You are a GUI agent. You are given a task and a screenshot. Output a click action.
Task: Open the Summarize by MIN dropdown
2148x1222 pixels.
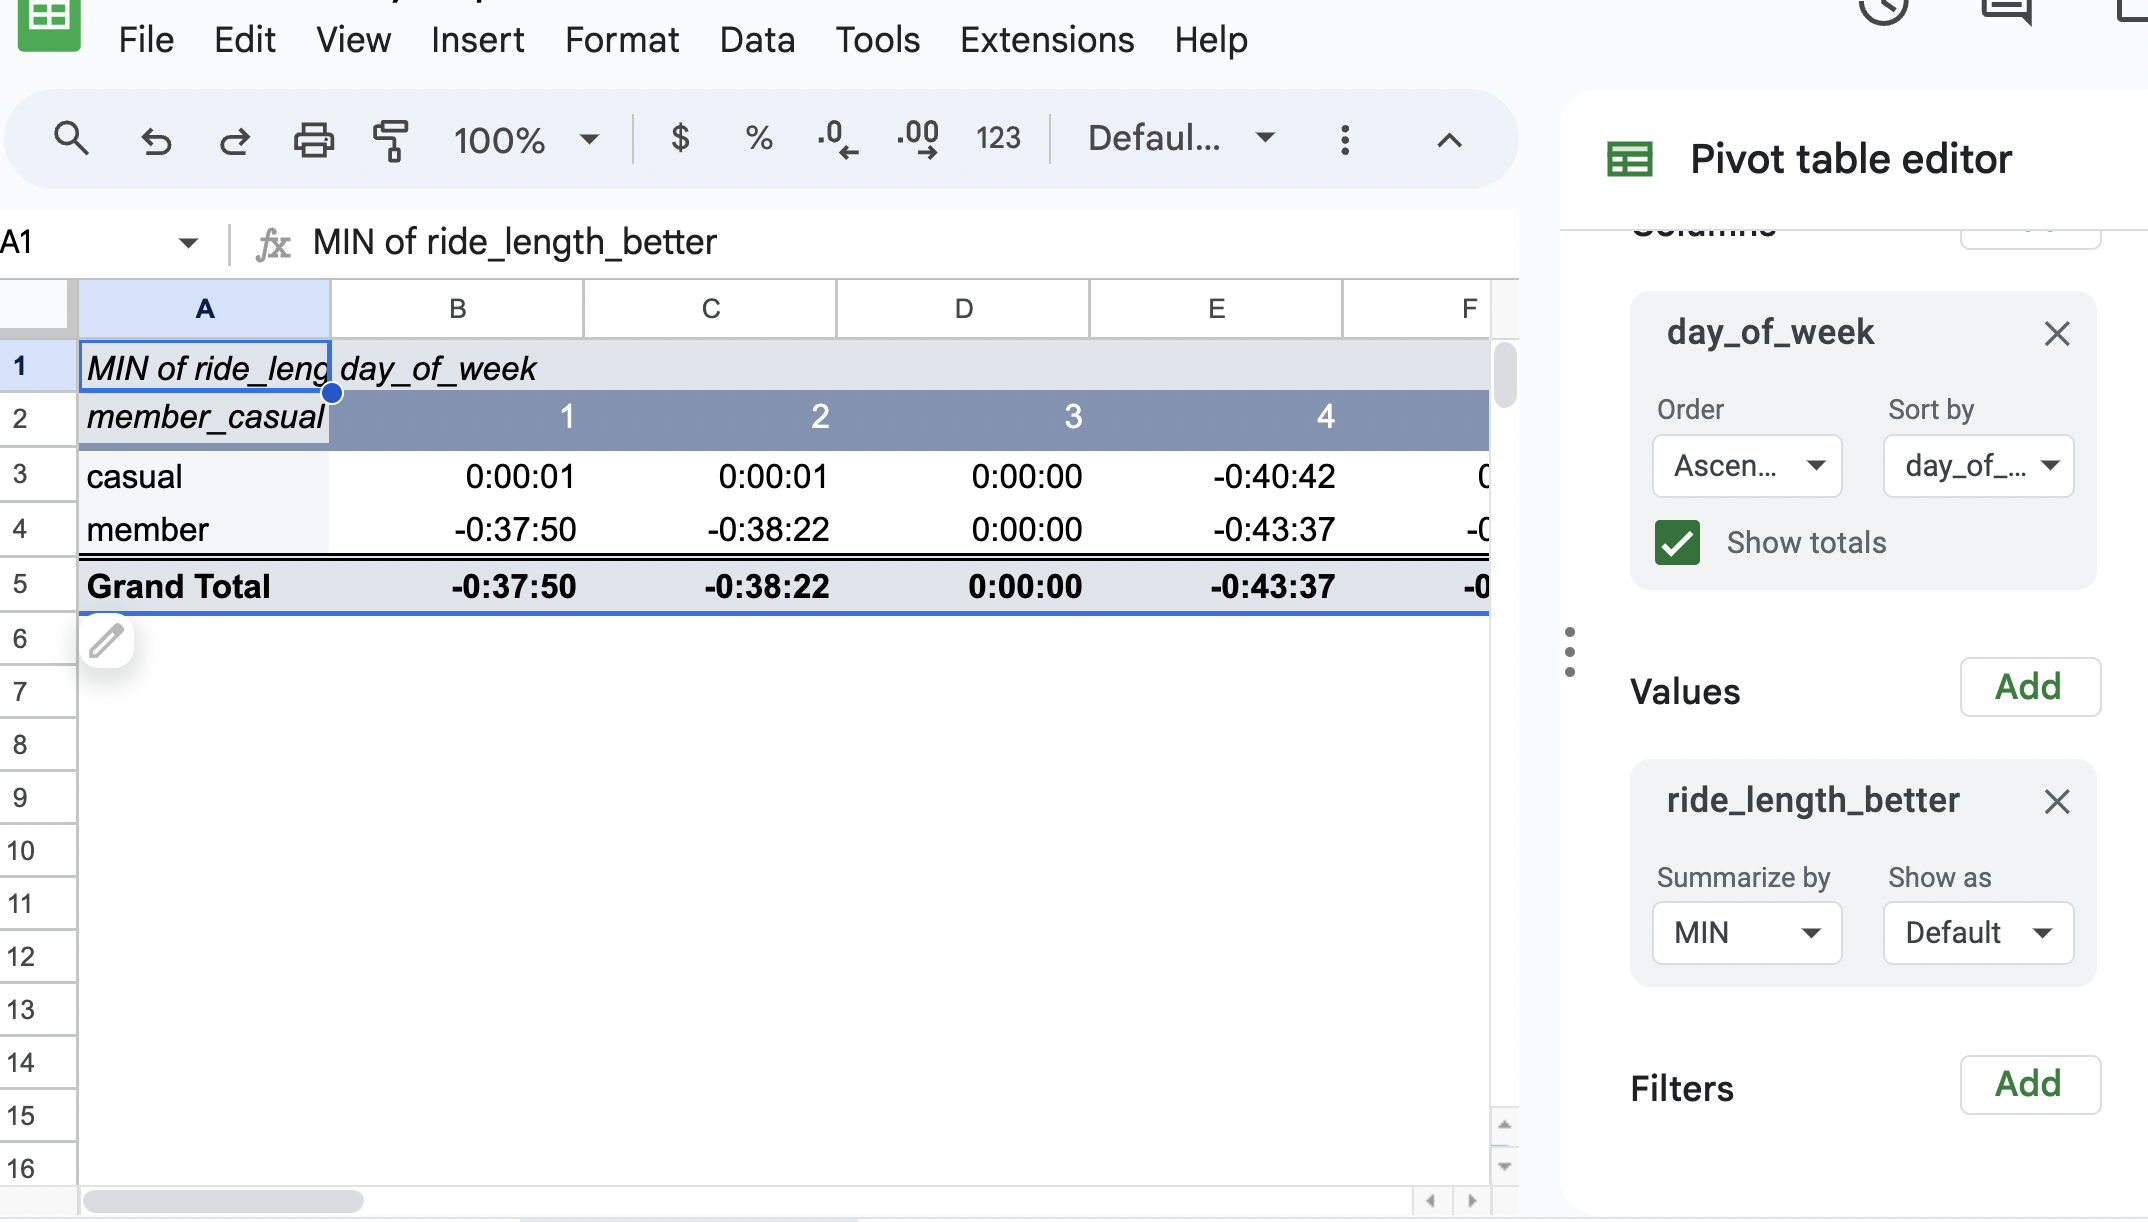coord(1746,933)
